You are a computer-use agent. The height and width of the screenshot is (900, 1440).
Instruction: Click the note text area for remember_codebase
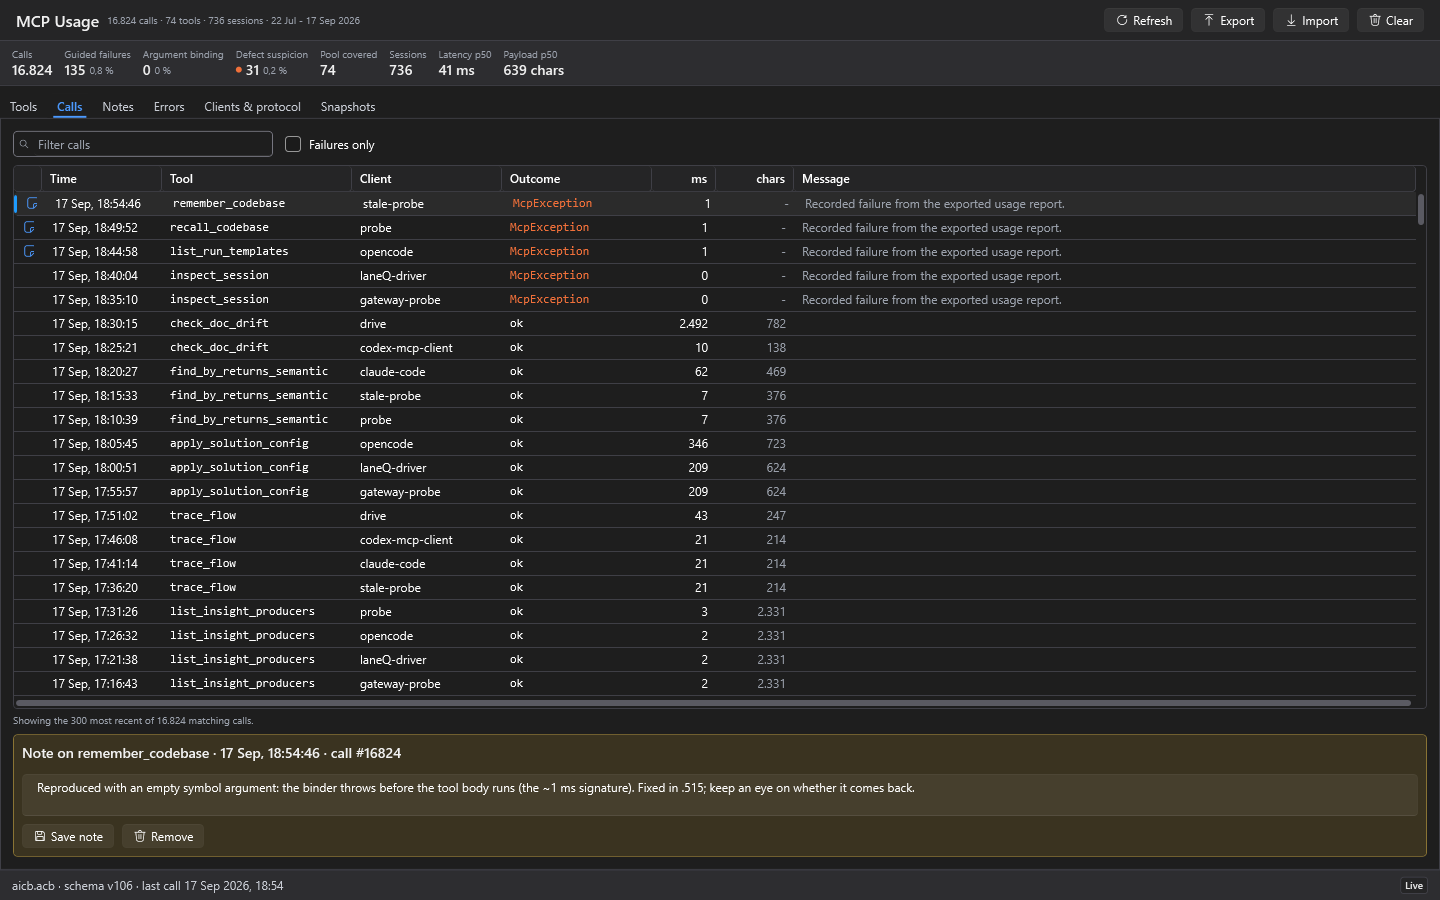720,794
